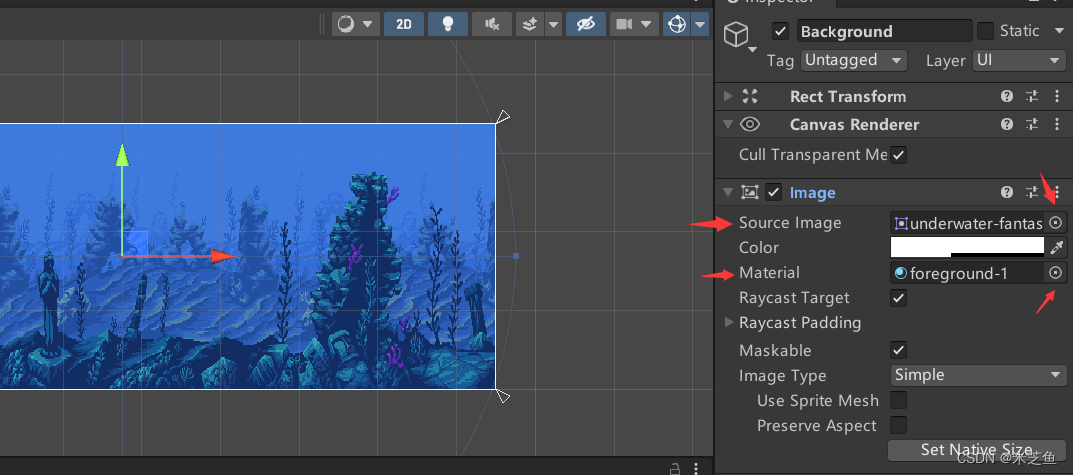This screenshot has height=475, width=1073.
Task: Toggle Cull Transparent Mesh checkbox
Action: tap(899, 155)
